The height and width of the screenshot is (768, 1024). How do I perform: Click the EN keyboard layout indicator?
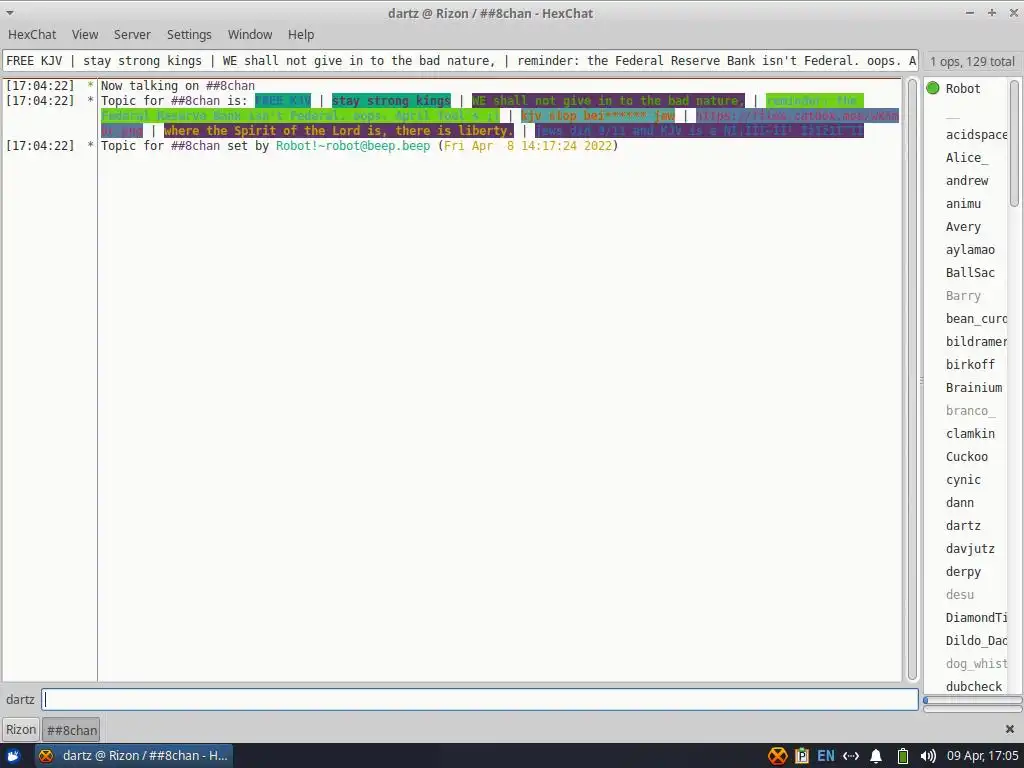click(x=825, y=756)
